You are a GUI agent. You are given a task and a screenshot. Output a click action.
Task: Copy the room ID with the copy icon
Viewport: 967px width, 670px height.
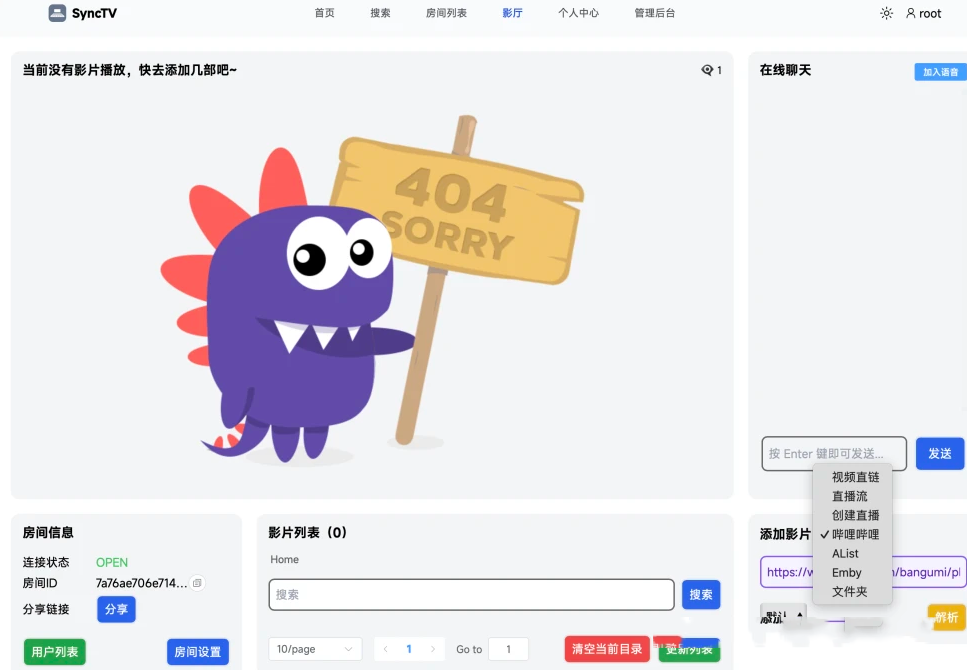[197, 582]
